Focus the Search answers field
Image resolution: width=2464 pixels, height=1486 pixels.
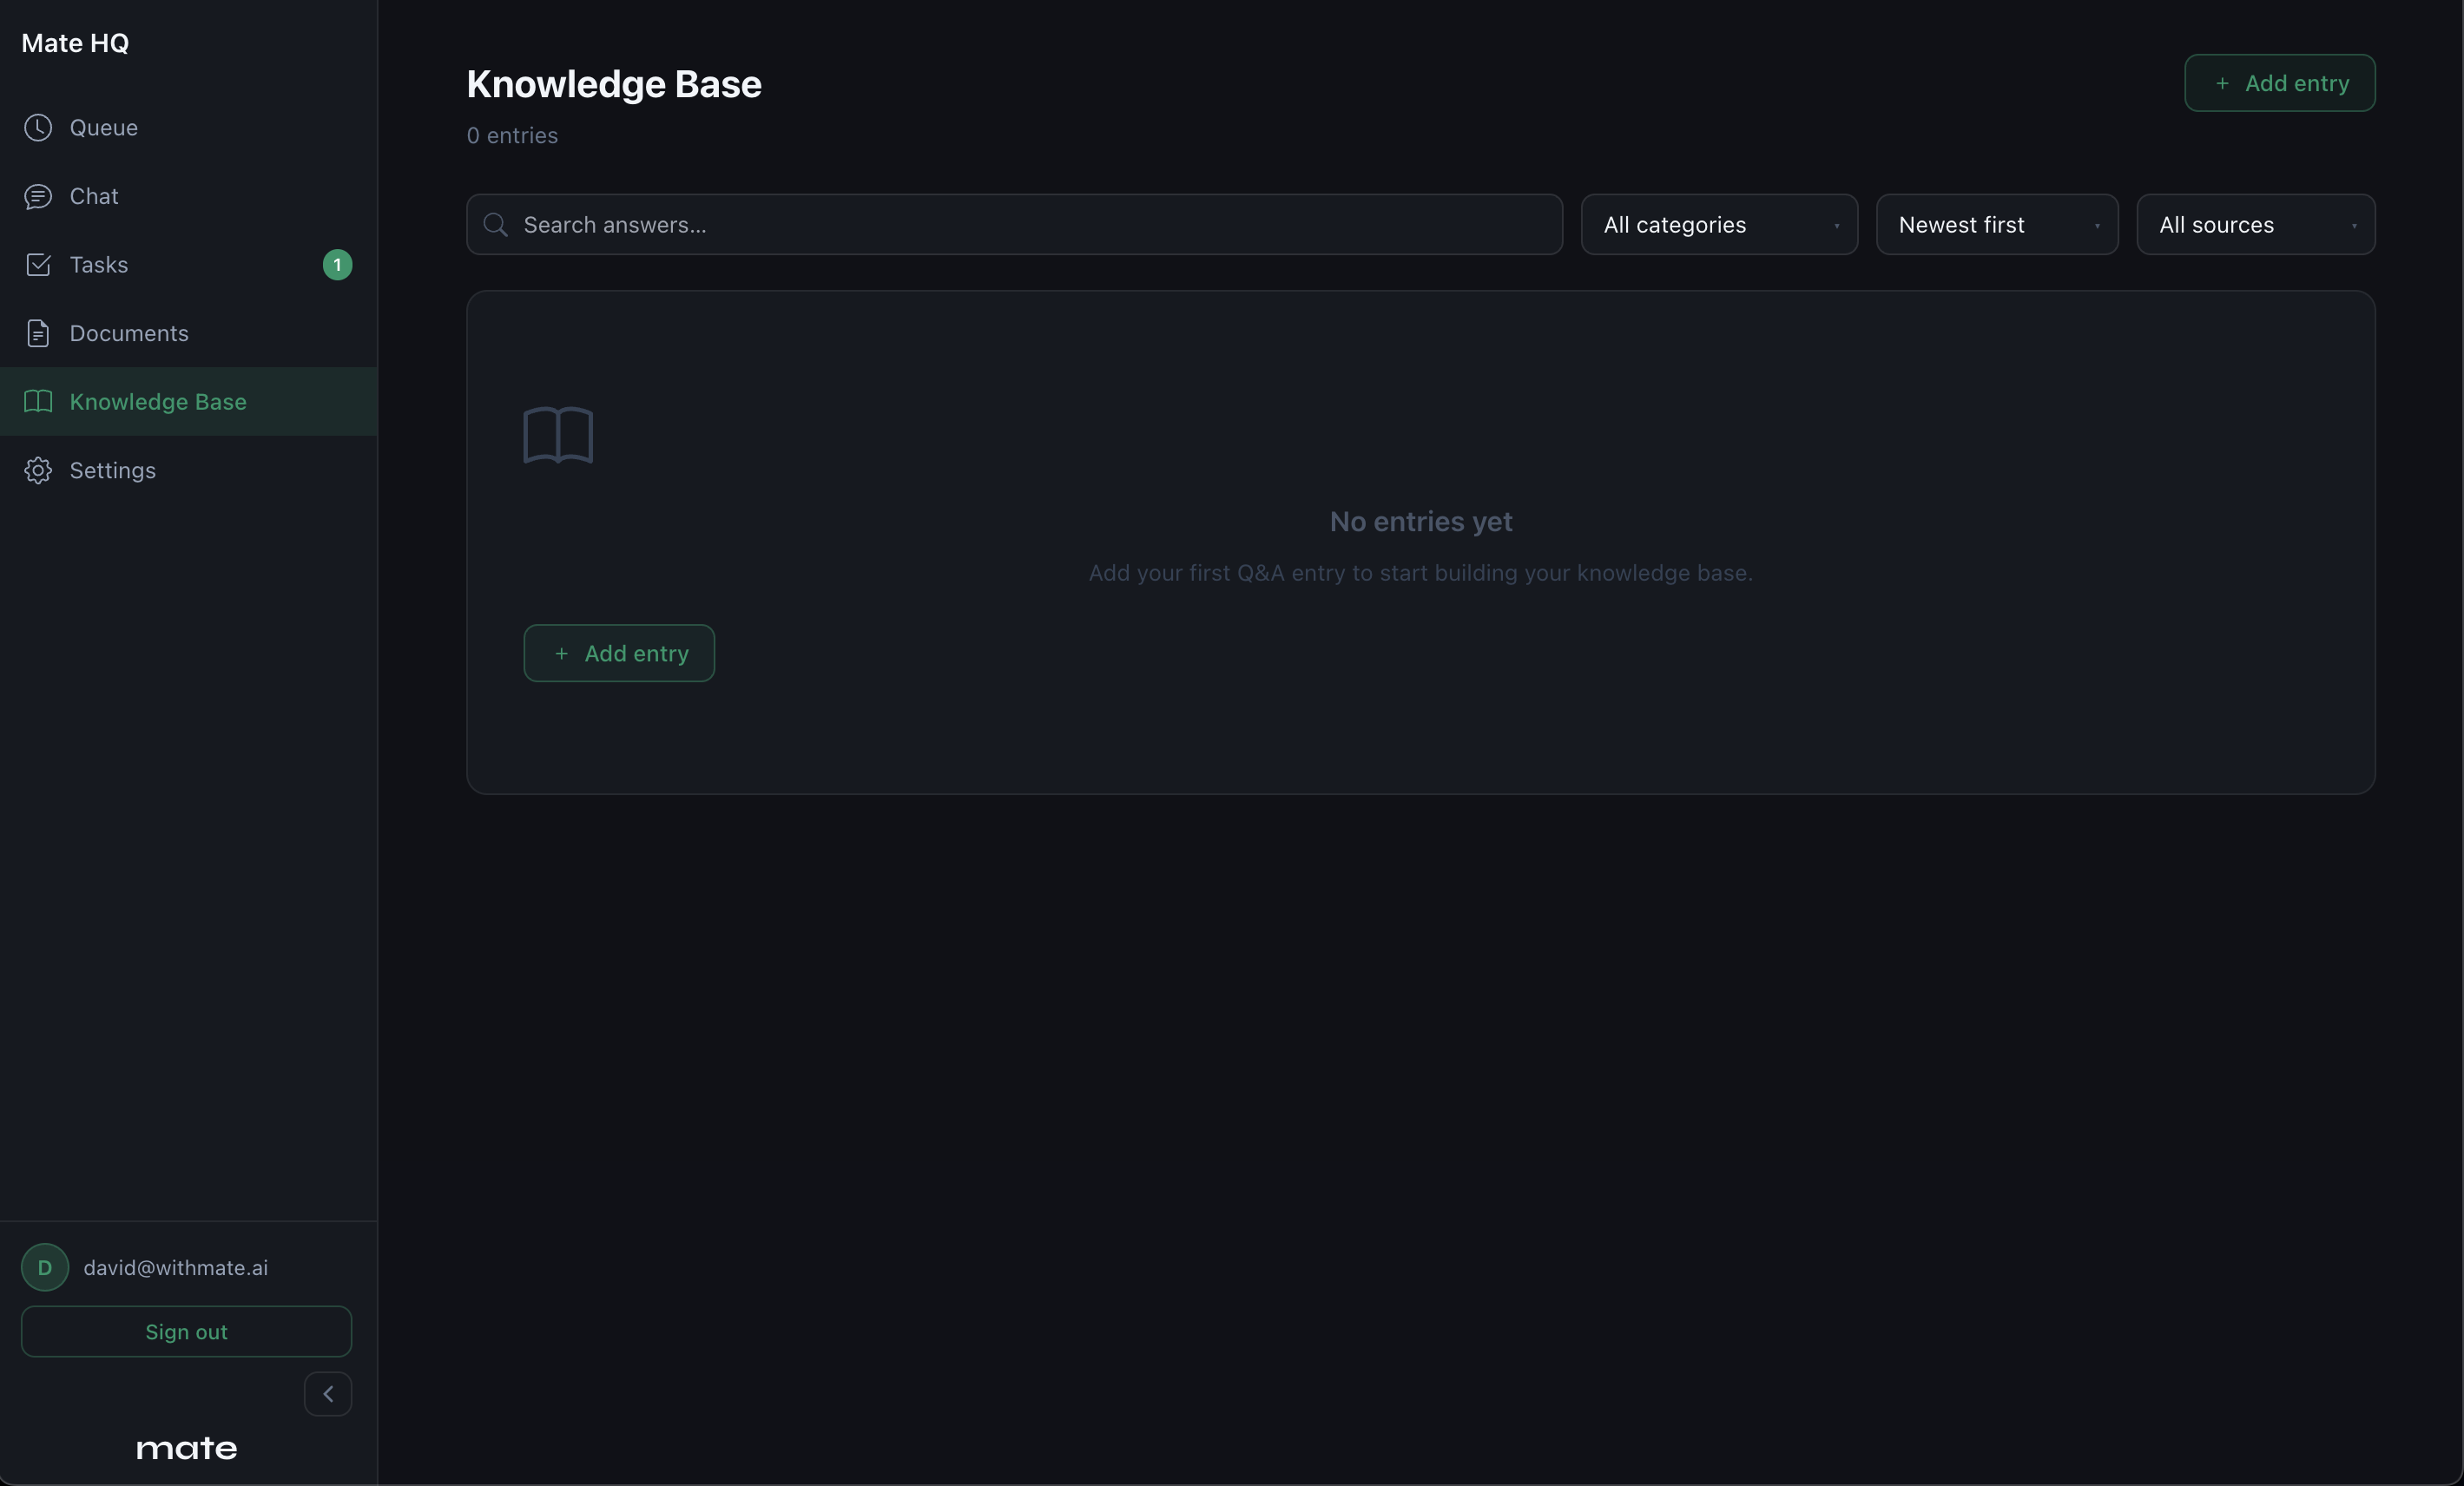1014,224
